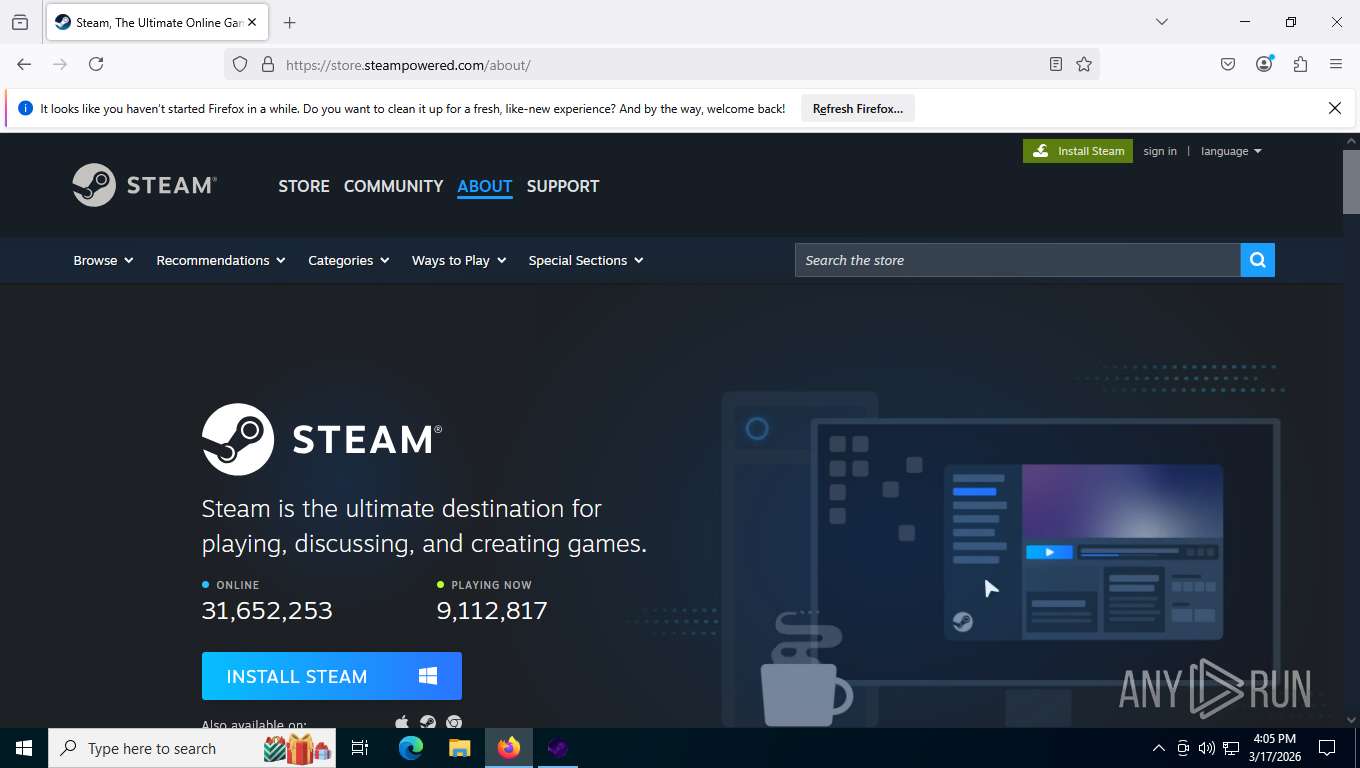Screen dimensions: 1360x768
Task: Expand the Special Sections dropdown
Action: (586, 260)
